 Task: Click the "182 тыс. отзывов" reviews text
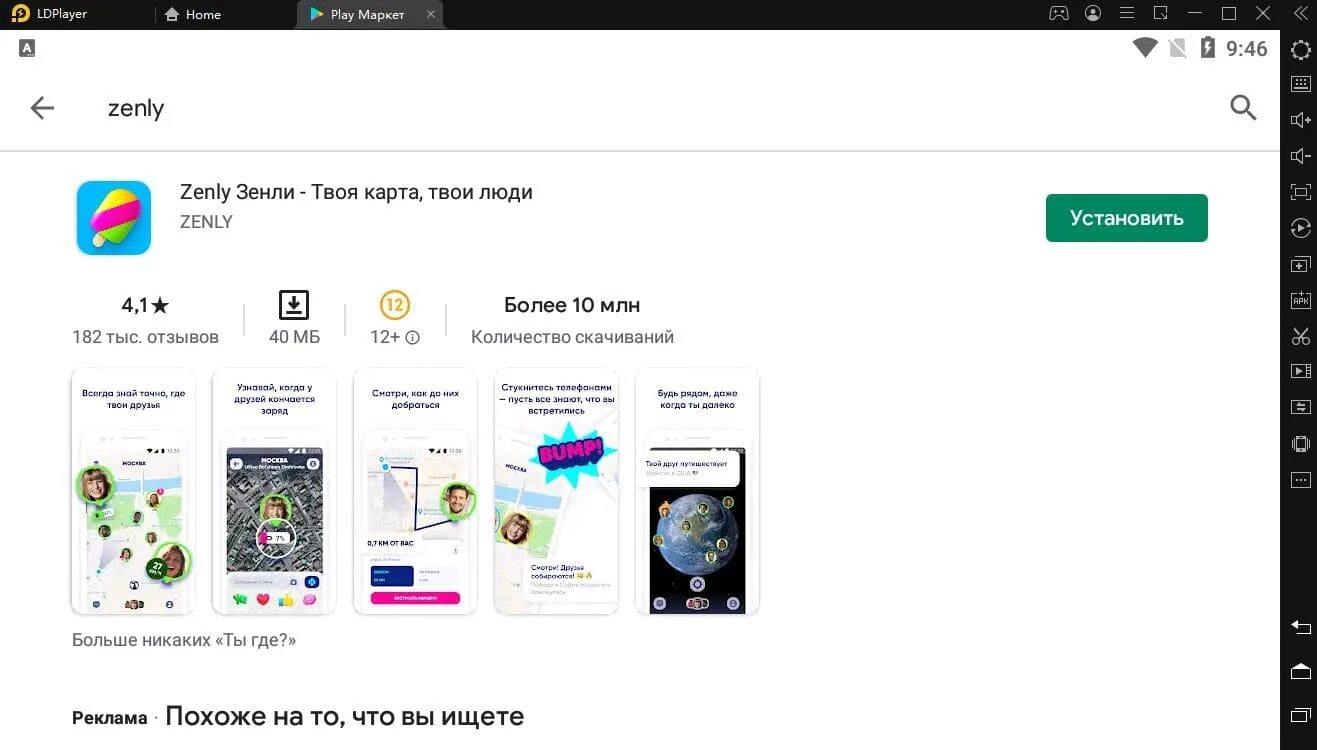[x=145, y=337]
